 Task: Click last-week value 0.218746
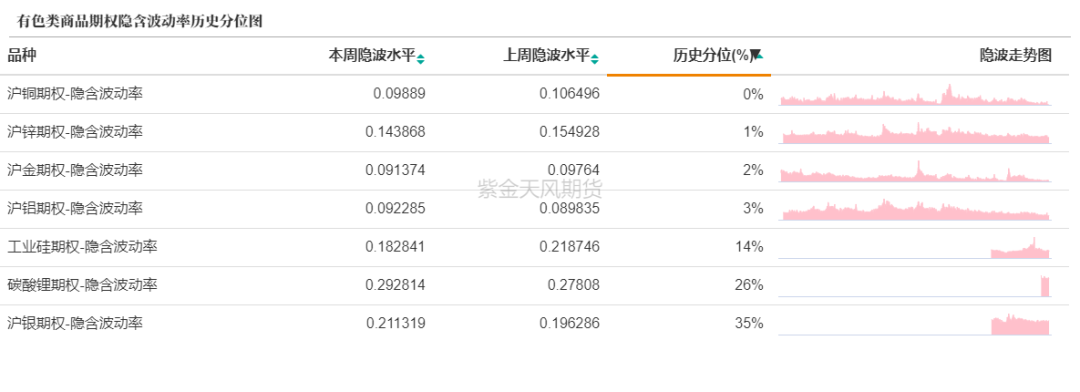point(570,247)
